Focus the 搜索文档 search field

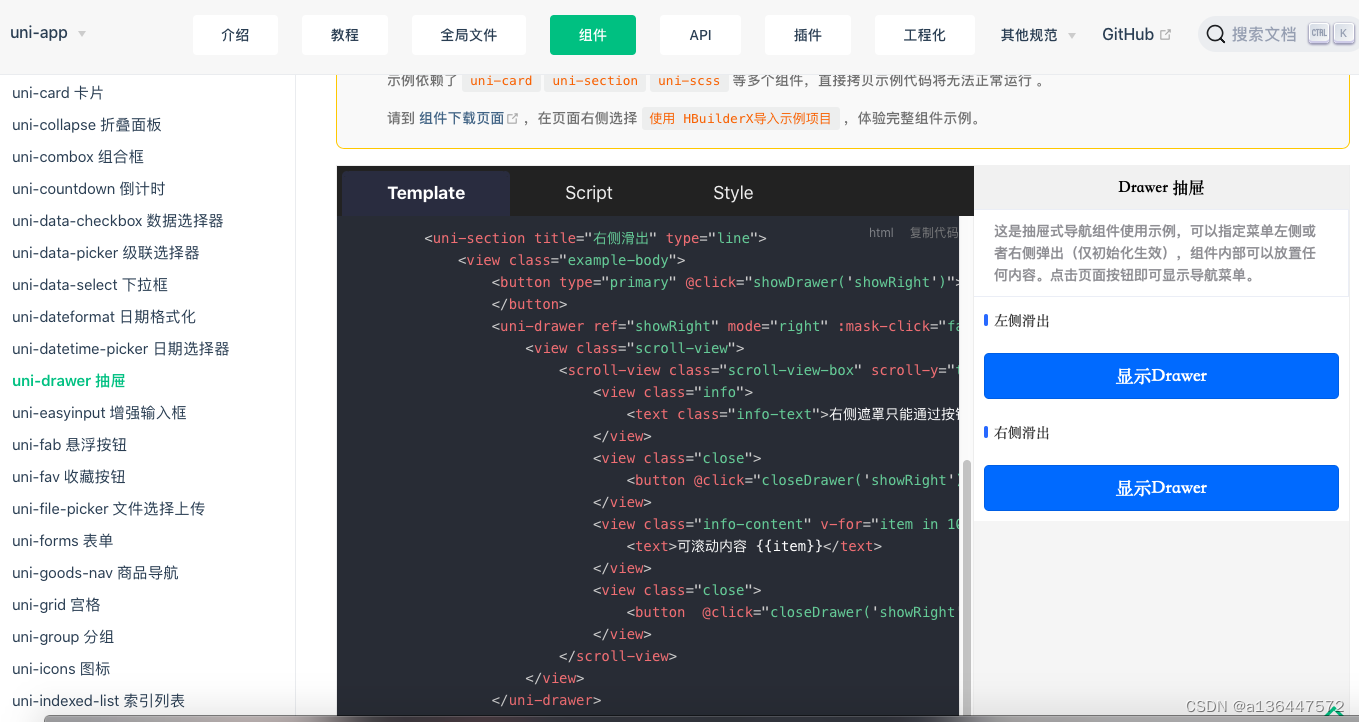pos(1277,34)
